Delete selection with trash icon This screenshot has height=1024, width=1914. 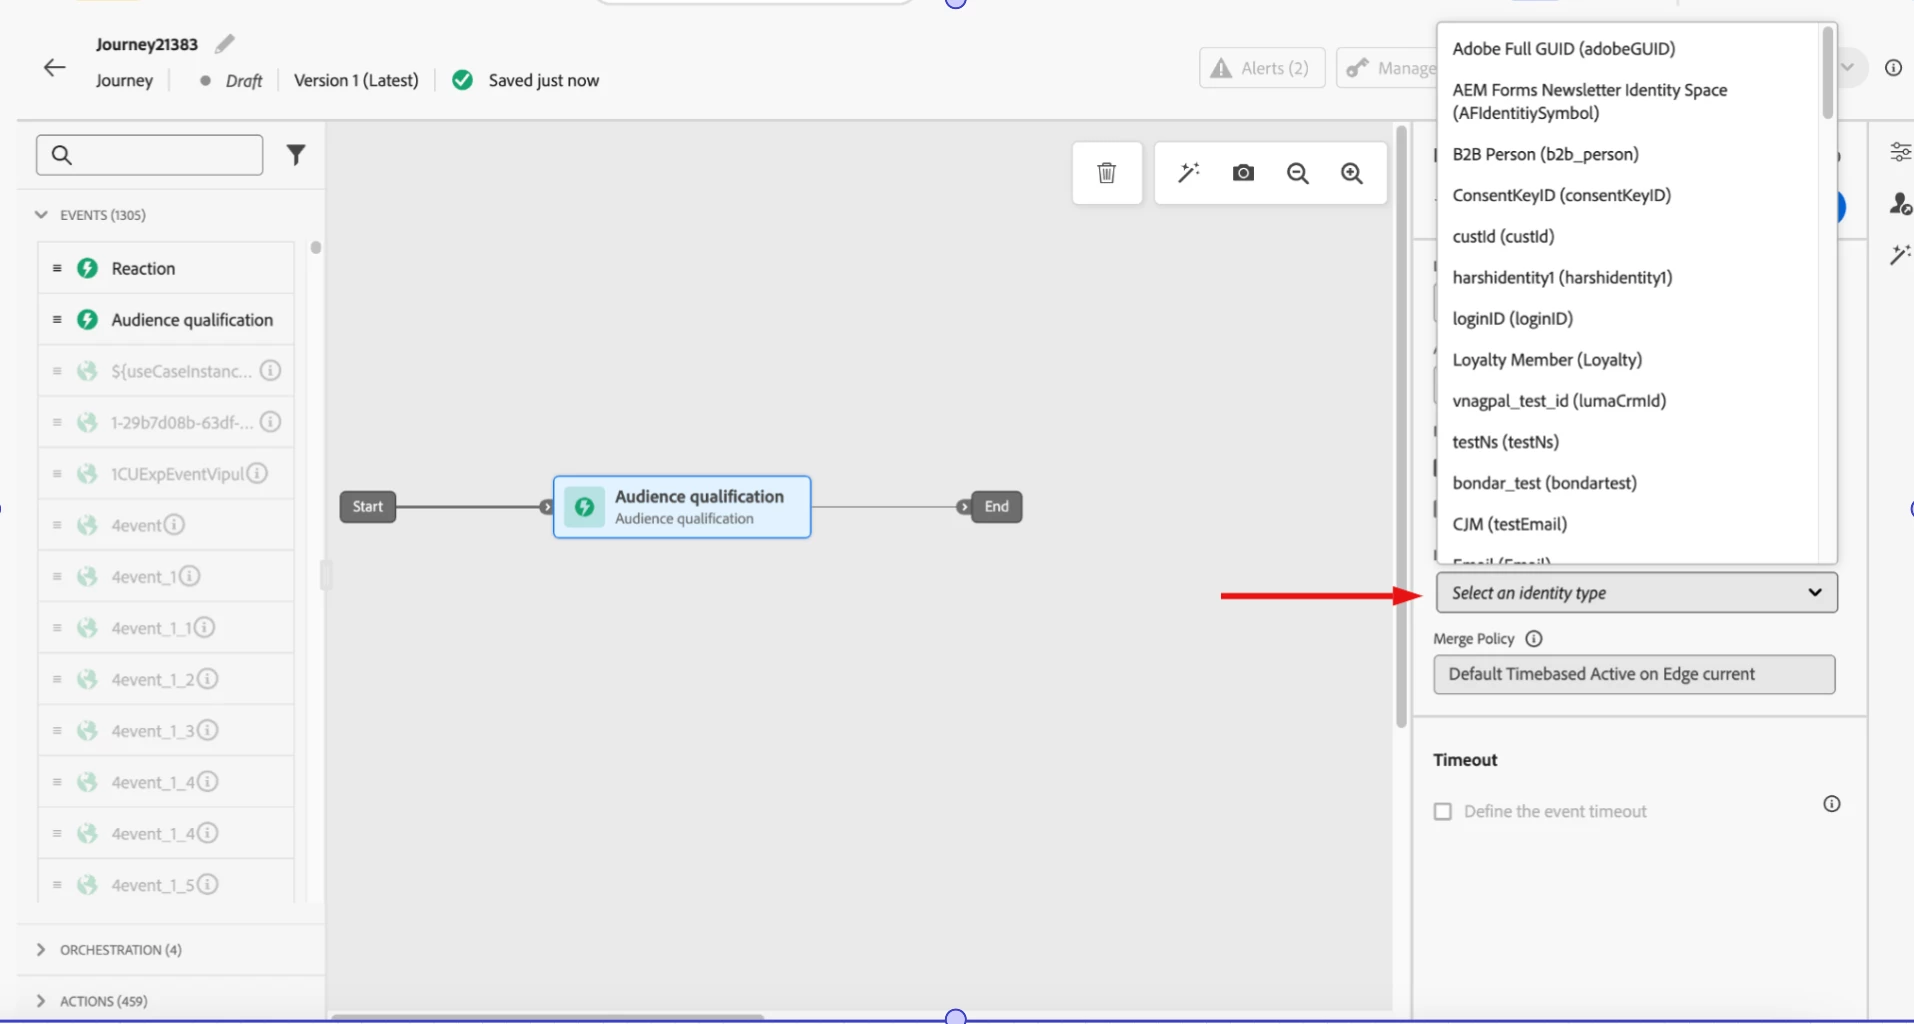click(x=1107, y=173)
